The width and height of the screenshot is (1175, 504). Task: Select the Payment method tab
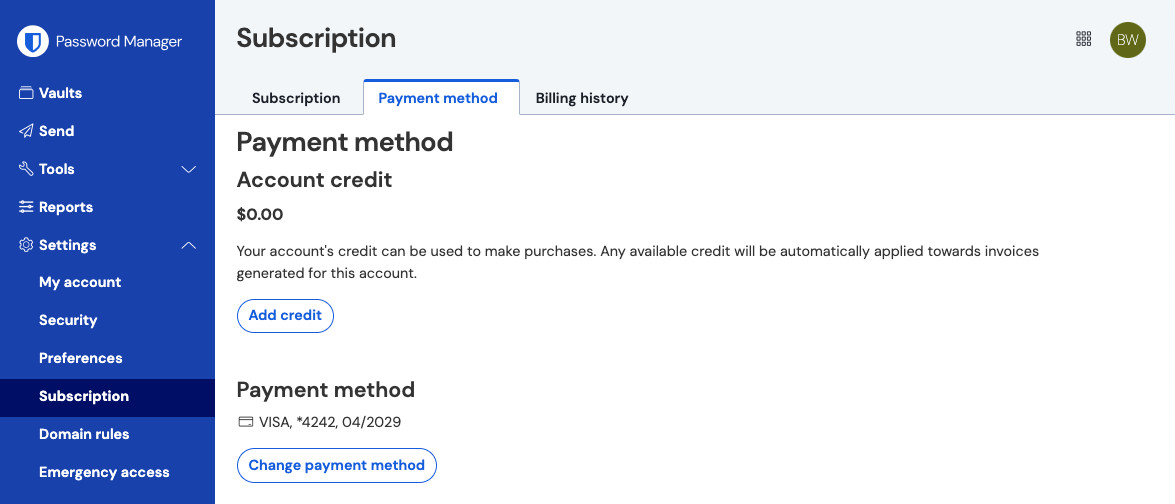point(438,98)
